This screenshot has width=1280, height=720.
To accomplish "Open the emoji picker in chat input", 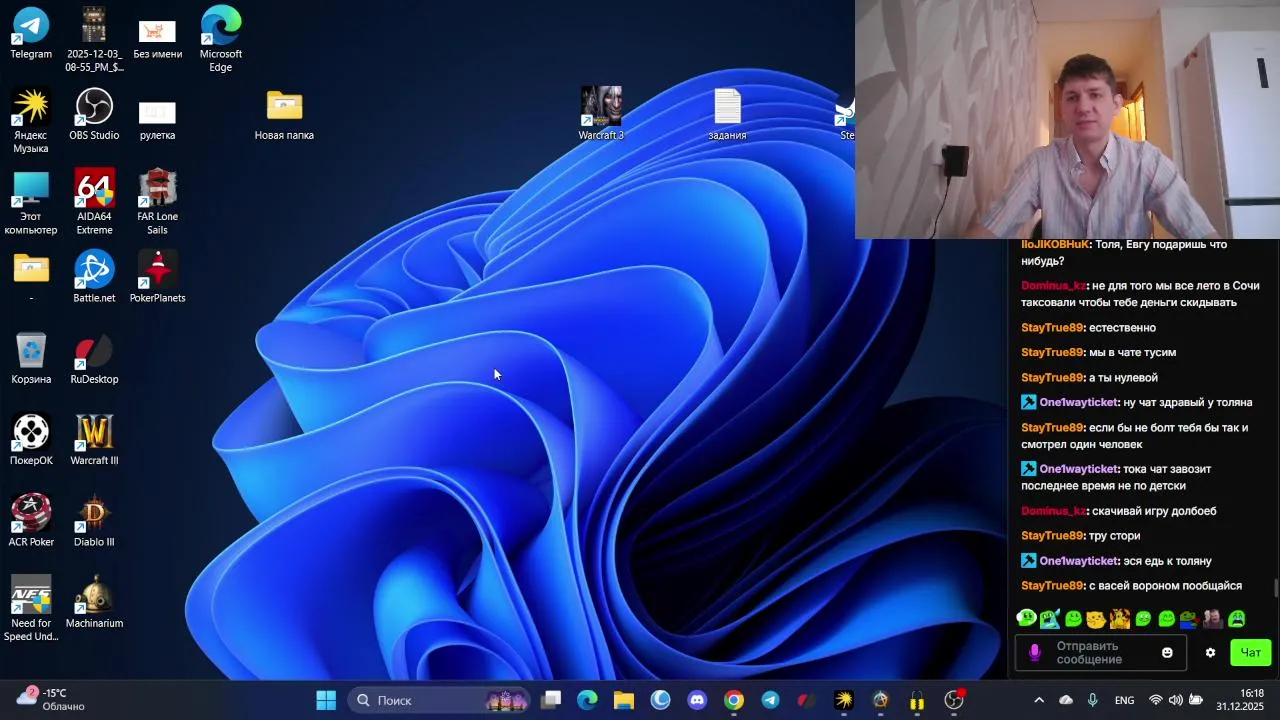I will click(1167, 653).
